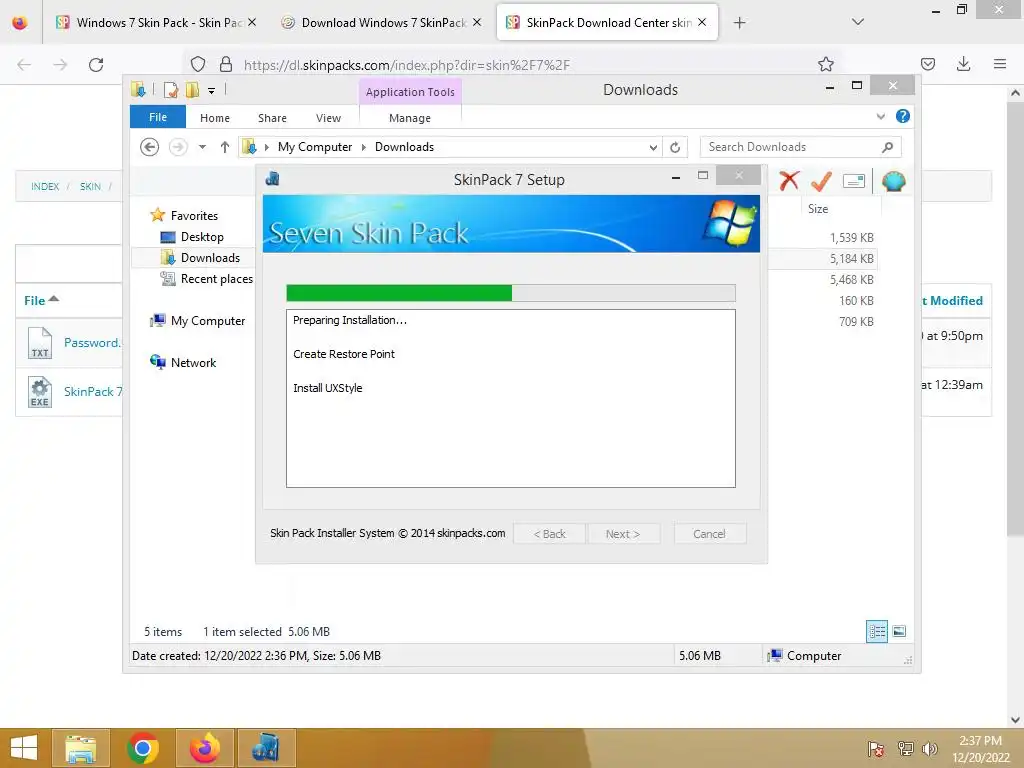Open the Windows Start button
1024x768 pixels.
(x=24, y=748)
